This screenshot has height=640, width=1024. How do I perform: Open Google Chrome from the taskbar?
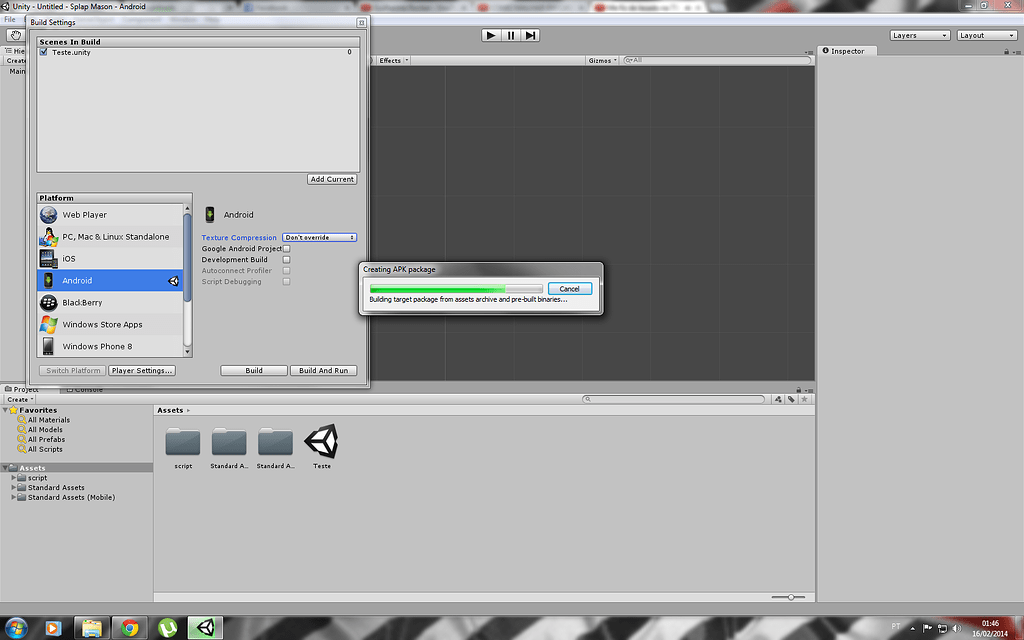pos(129,628)
